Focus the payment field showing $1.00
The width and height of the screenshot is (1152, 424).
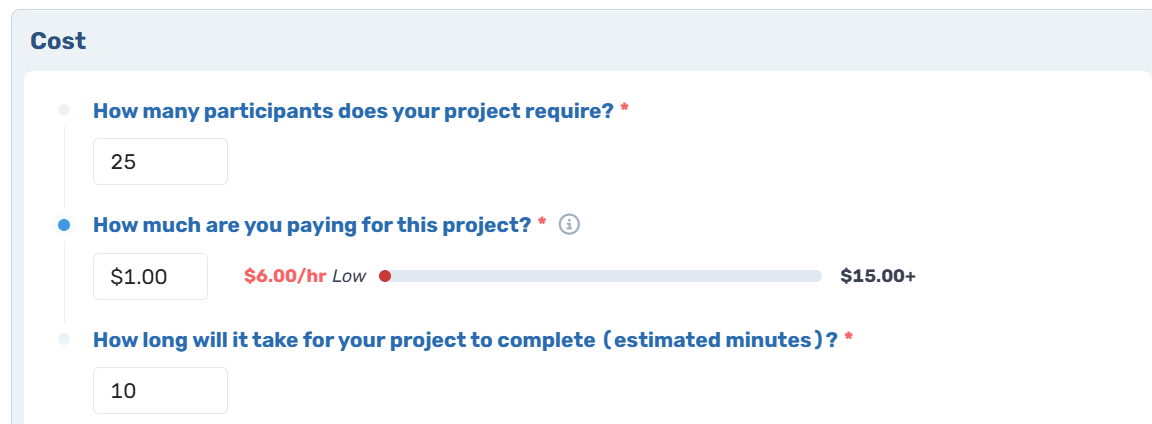pyautogui.click(x=151, y=276)
